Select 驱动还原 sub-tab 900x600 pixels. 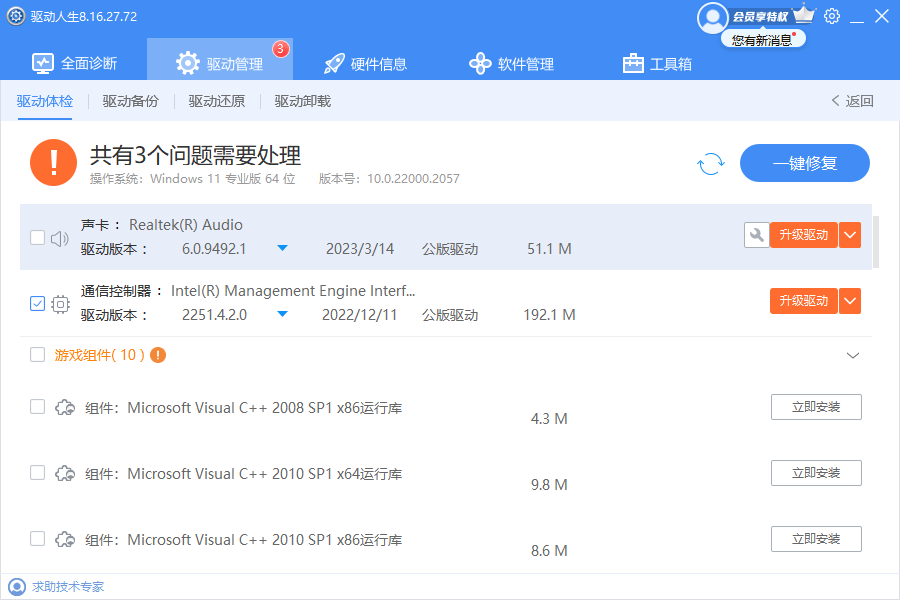click(216, 101)
